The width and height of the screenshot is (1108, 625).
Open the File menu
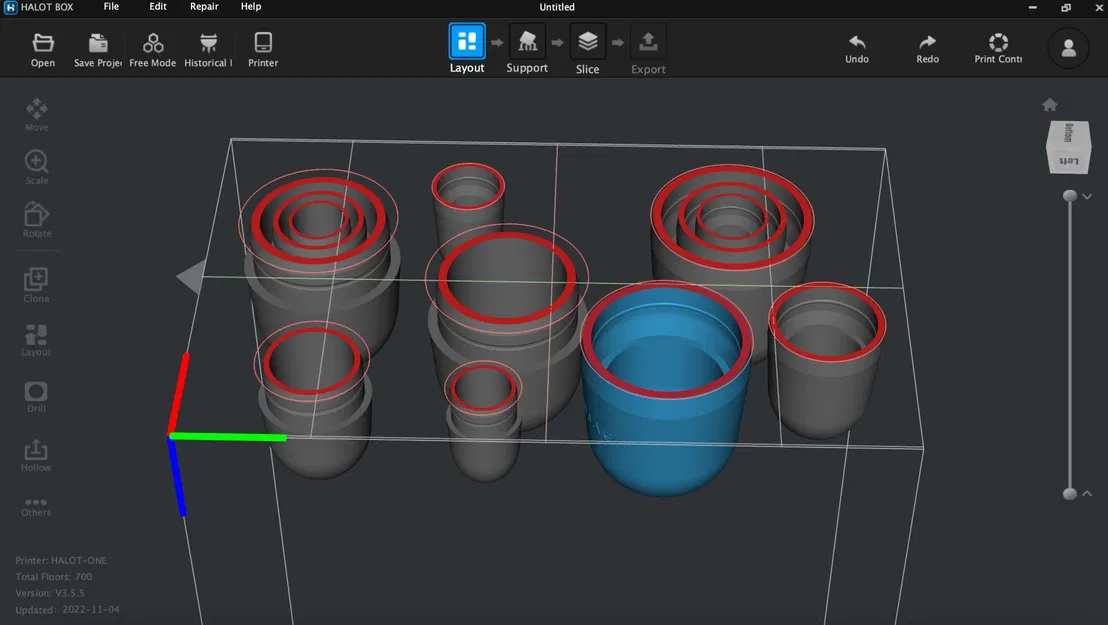click(110, 7)
